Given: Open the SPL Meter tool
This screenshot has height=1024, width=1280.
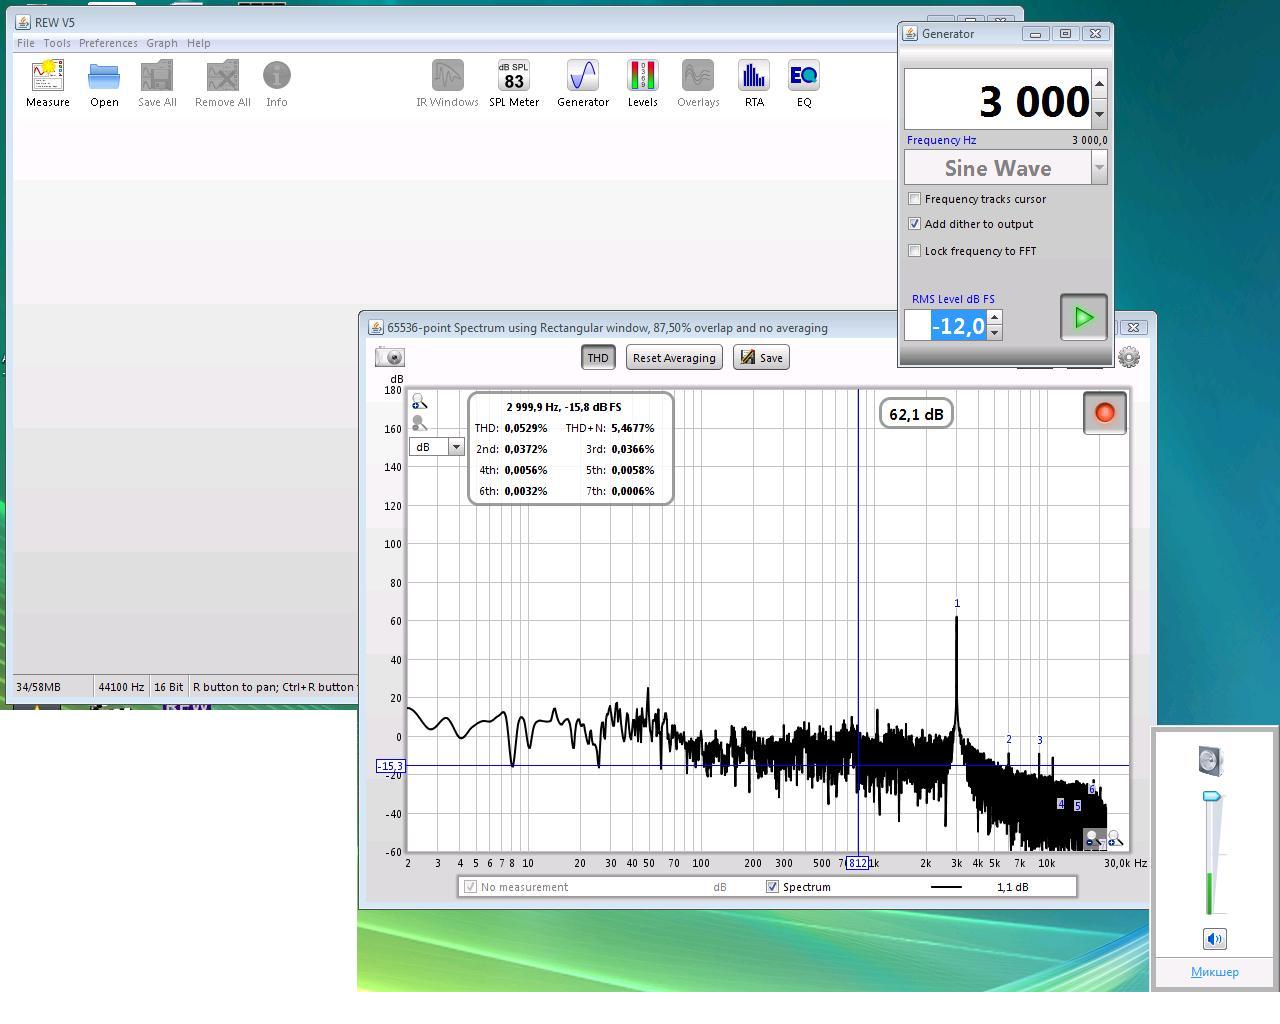Looking at the screenshot, I should (514, 84).
